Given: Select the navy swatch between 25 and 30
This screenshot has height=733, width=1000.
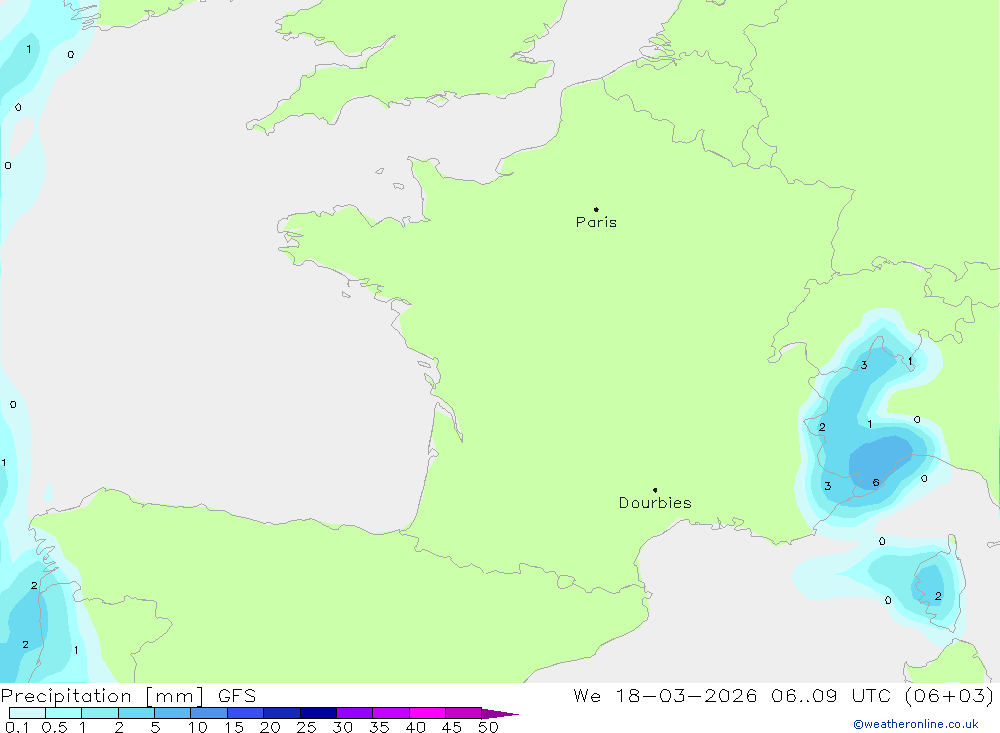Looking at the screenshot, I should [318, 713].
